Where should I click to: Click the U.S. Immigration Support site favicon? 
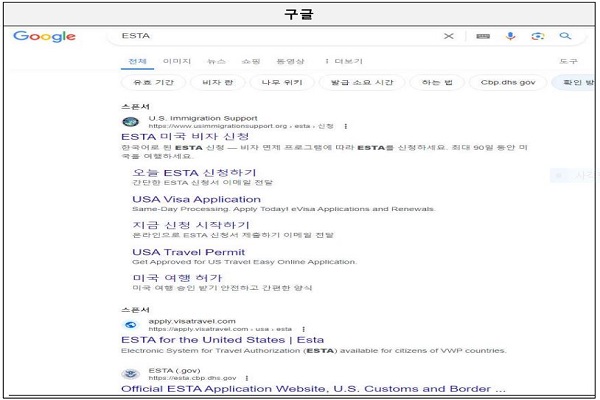[130, 122]
